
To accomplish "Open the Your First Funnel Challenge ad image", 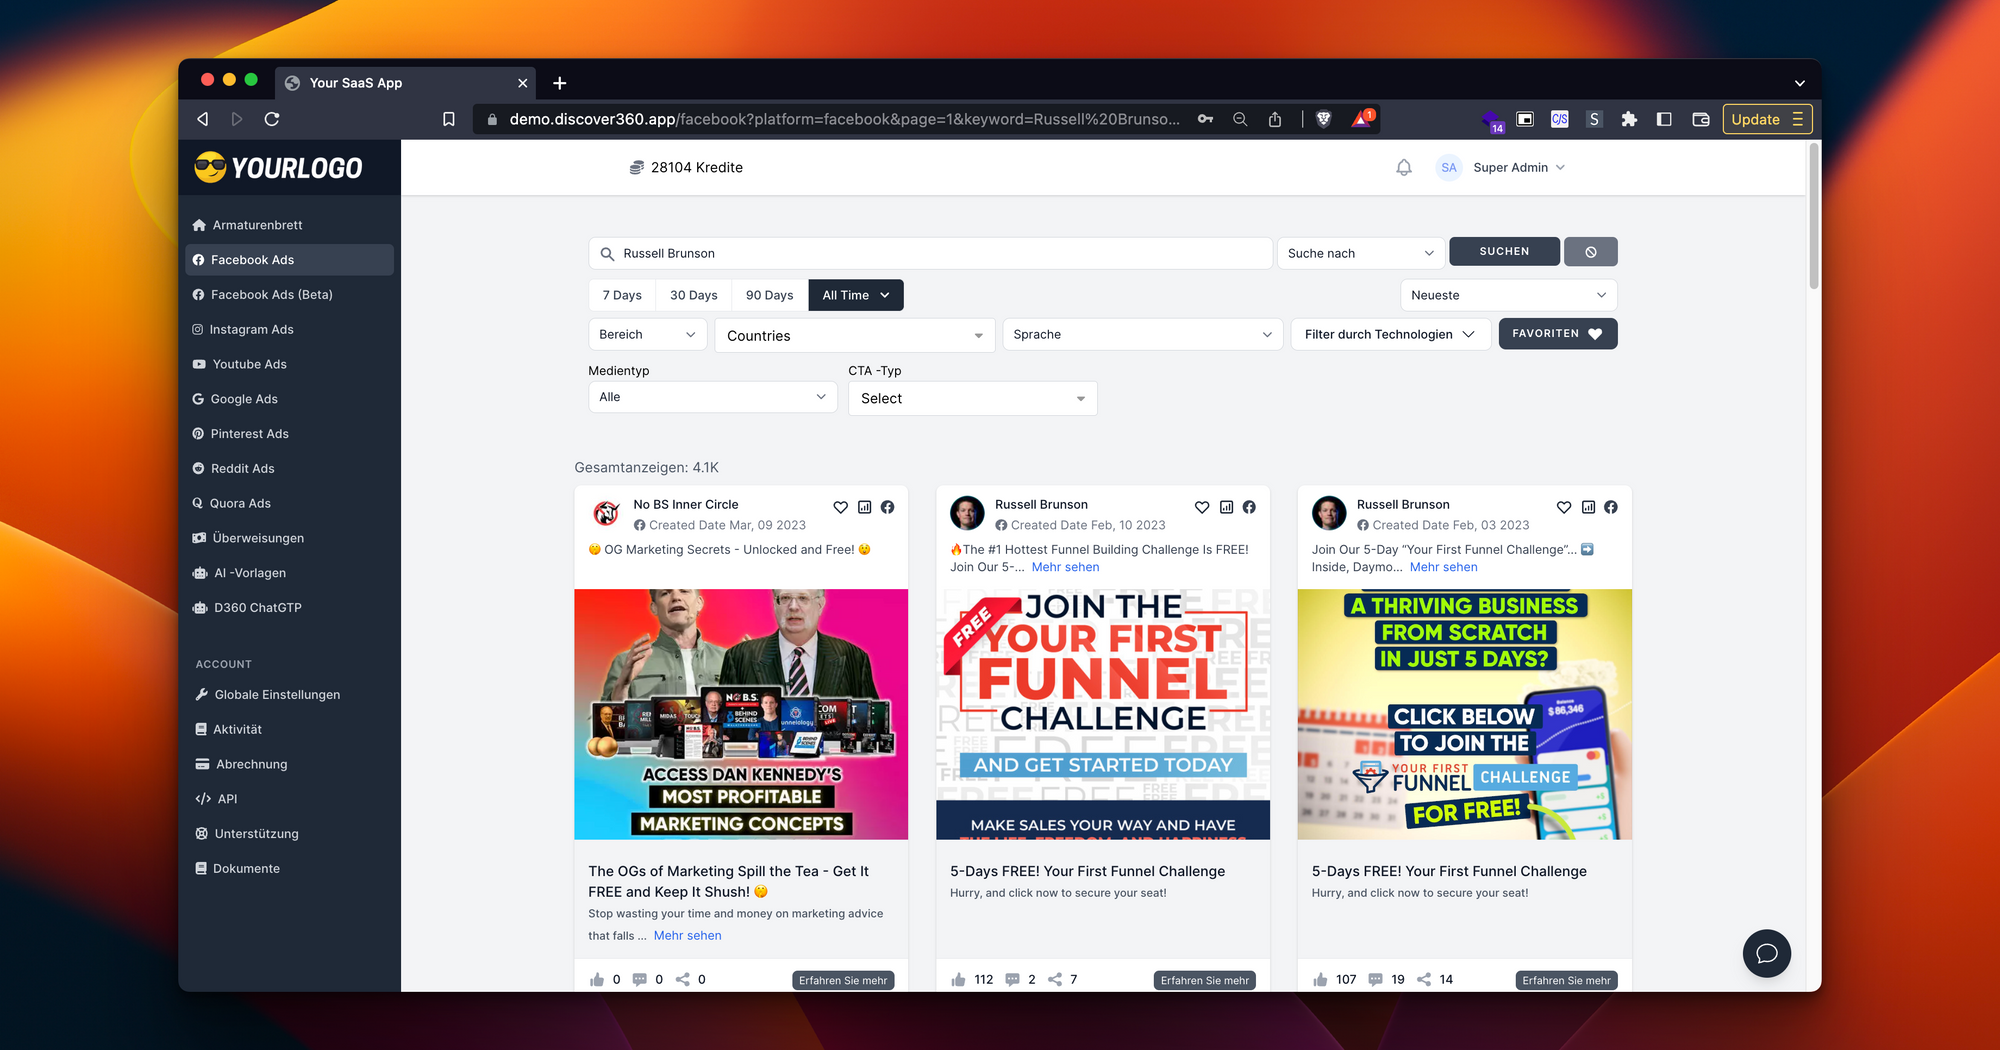I will tap(1103, 714).
